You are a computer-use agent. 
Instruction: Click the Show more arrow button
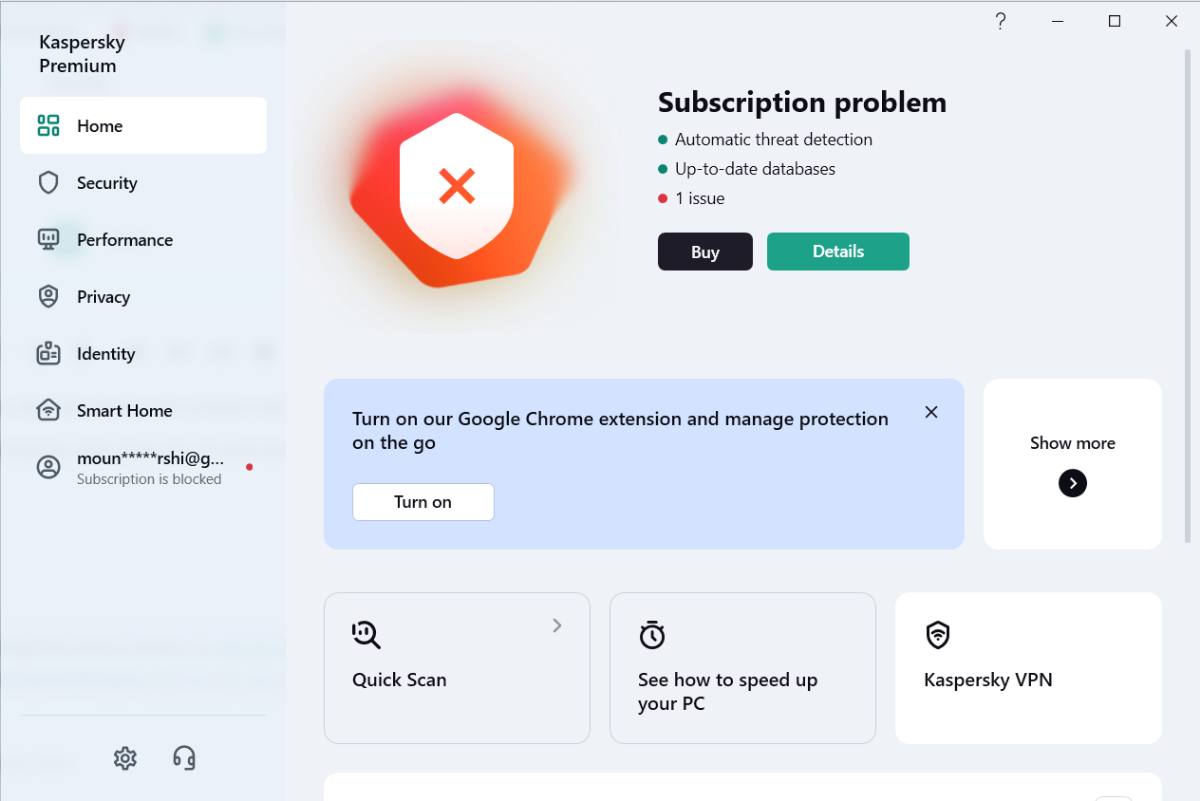pyautogui.click(x=1072, y=484)
